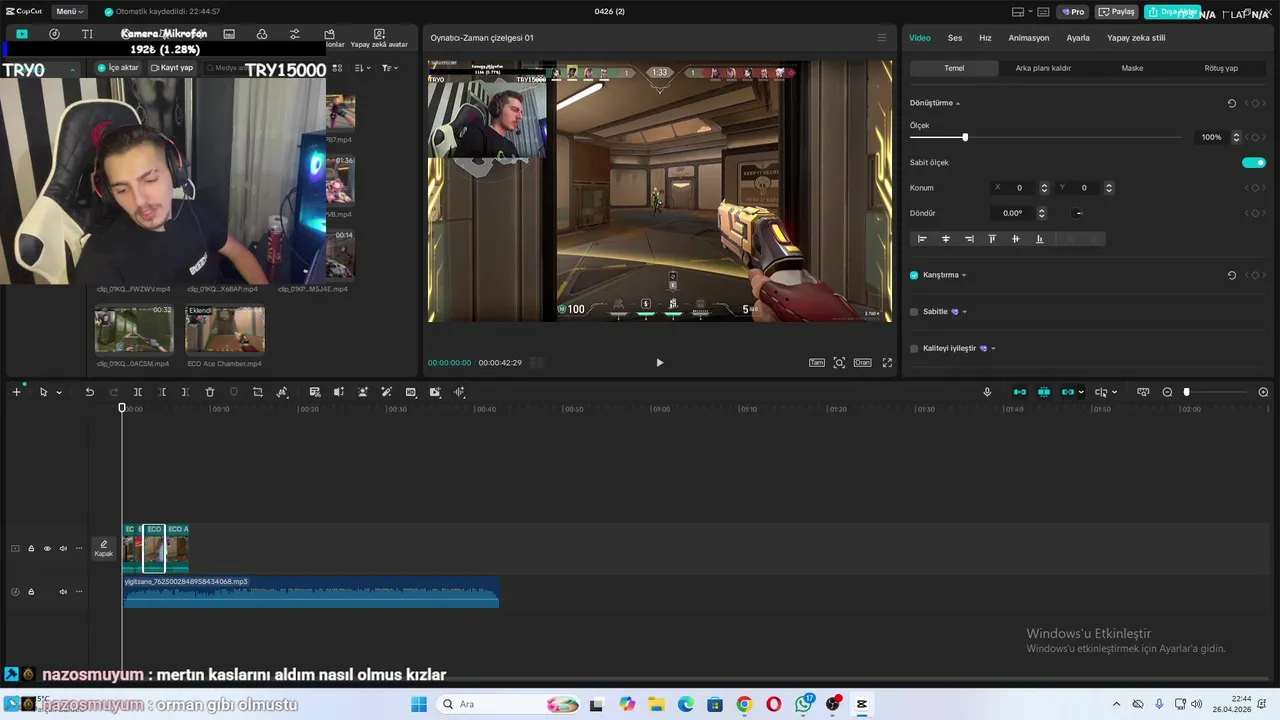Open the Audio library icon
The height and width of the screenshot is (720, 1280).
54,34
